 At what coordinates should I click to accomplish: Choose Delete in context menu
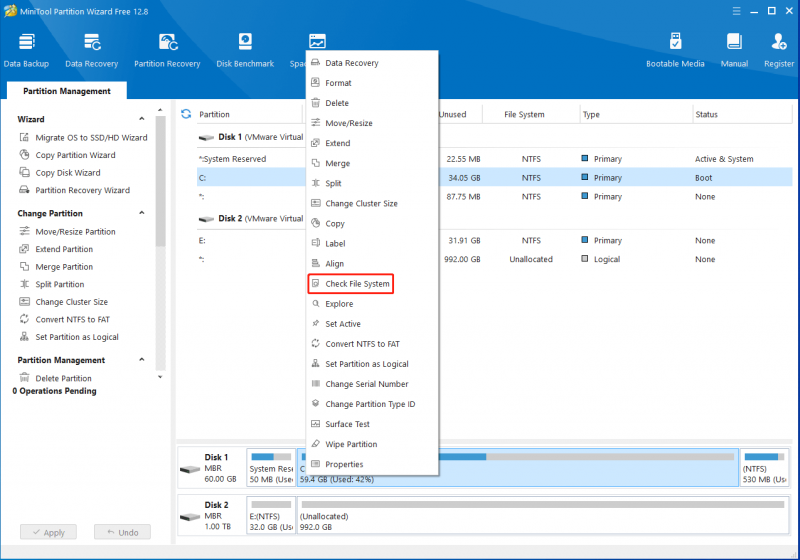(x=372, y=103)
